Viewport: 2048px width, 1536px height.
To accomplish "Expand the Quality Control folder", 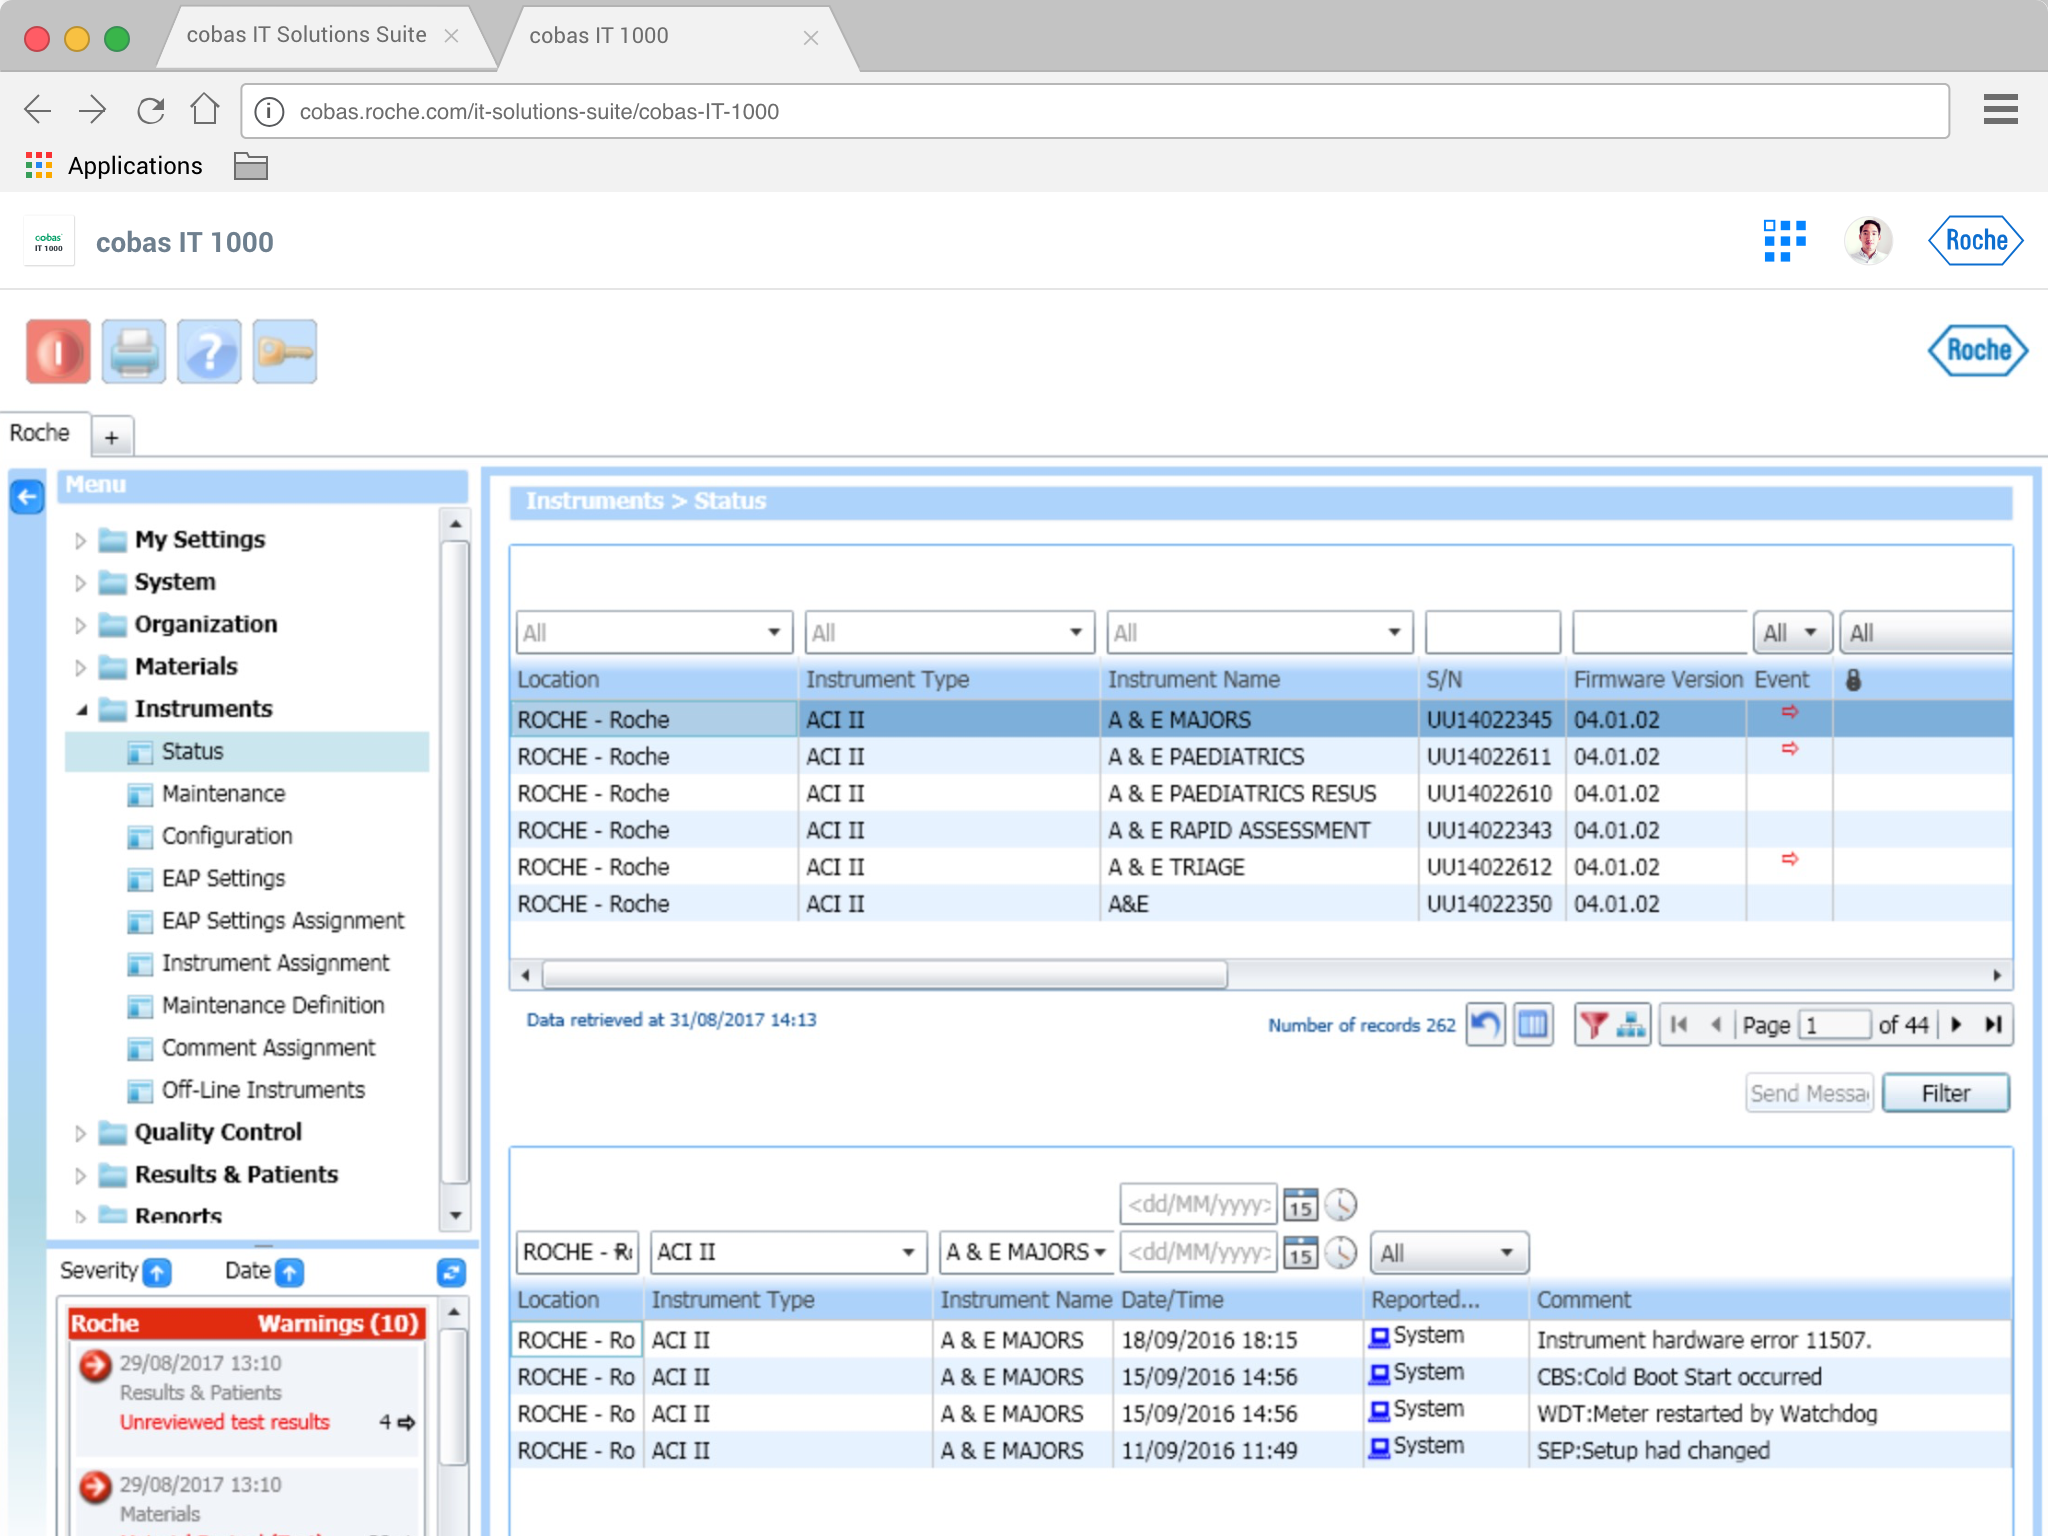I will coord(80,1133).
